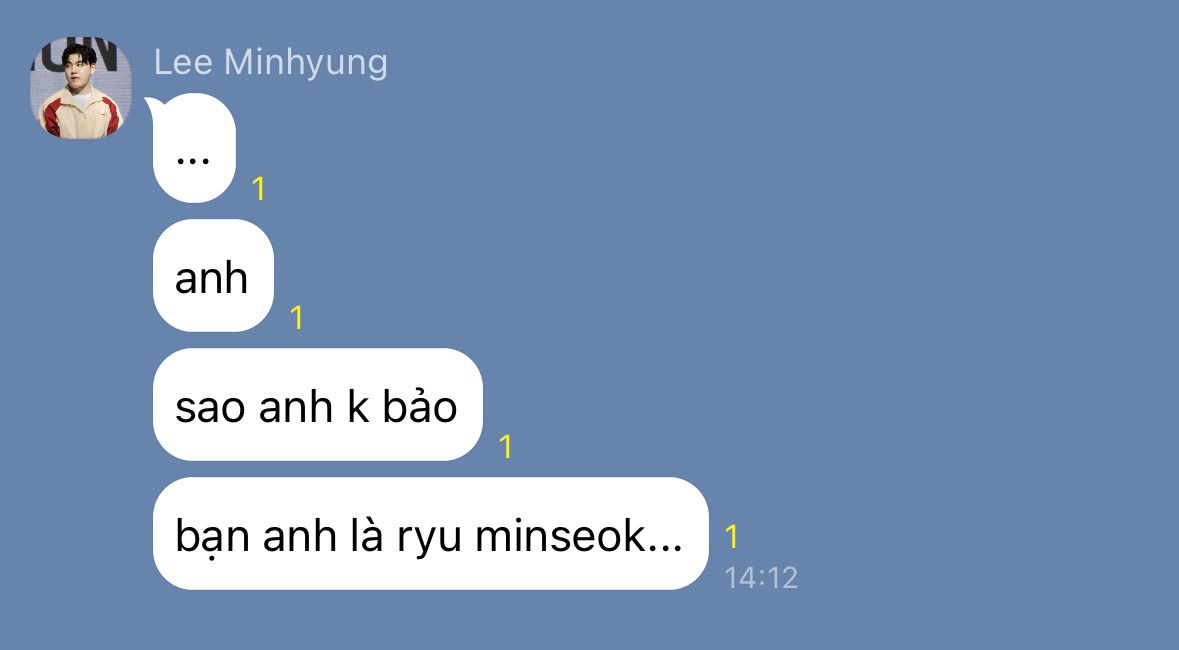Click the word "Minhyung" in the sender name
Screen dimensions: 1179x650
[306, 62]
